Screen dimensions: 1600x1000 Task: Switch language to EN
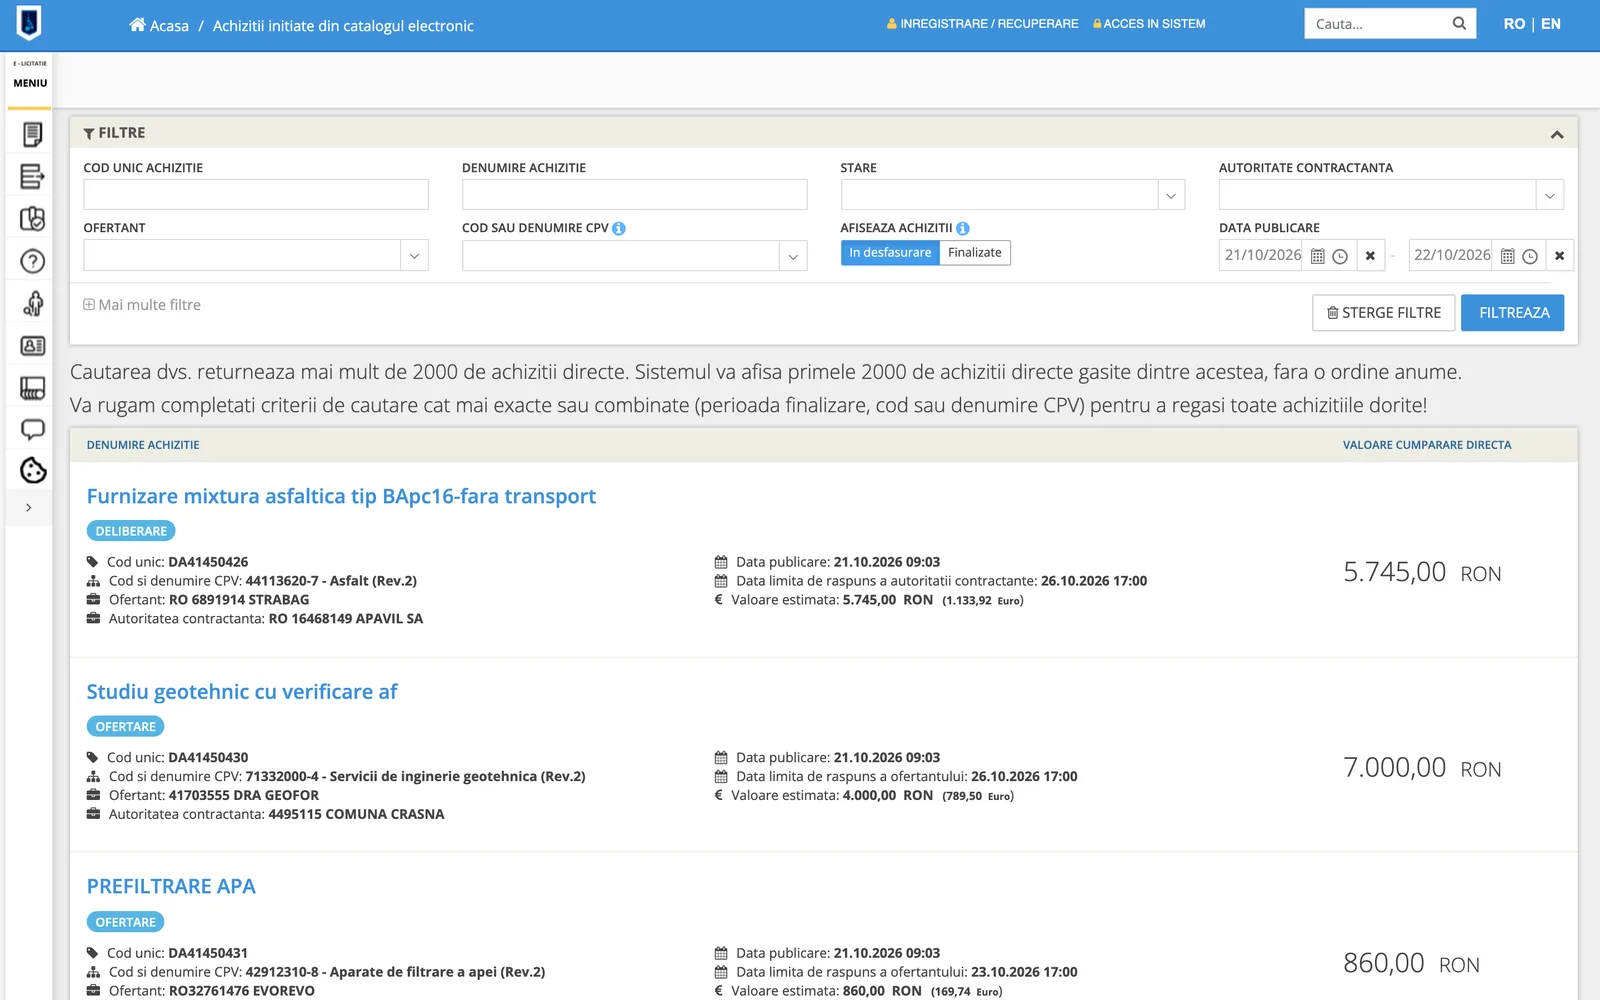pos(1551,24)
